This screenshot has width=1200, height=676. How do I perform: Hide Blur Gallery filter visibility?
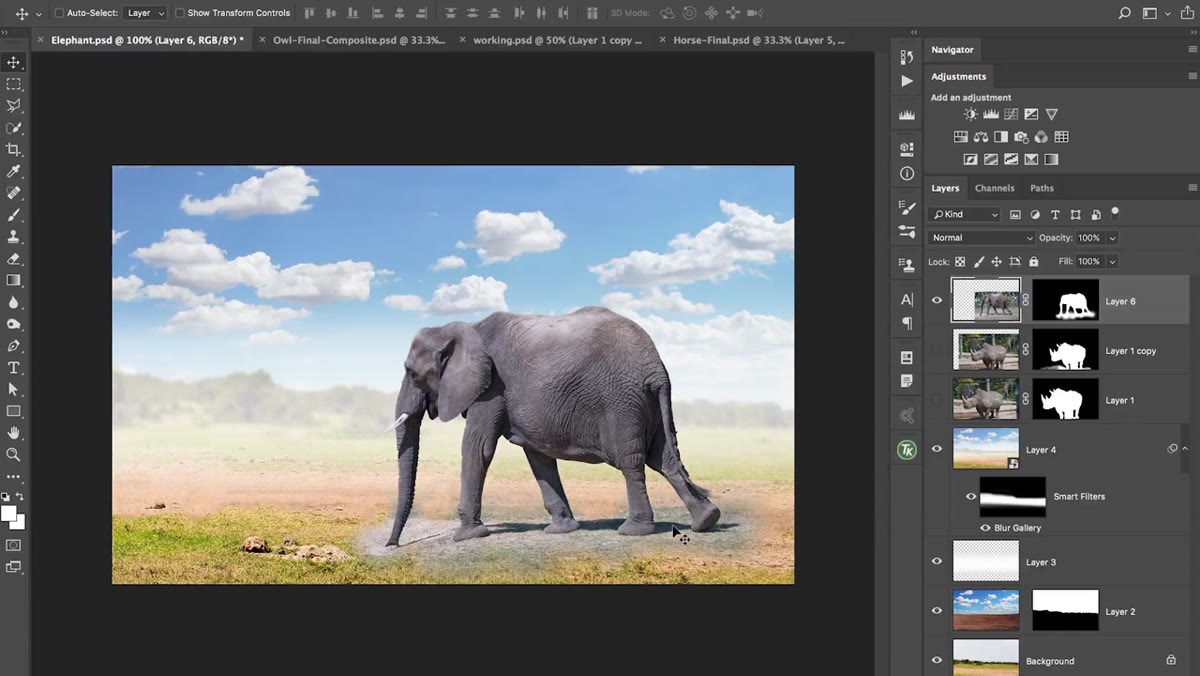985,527
